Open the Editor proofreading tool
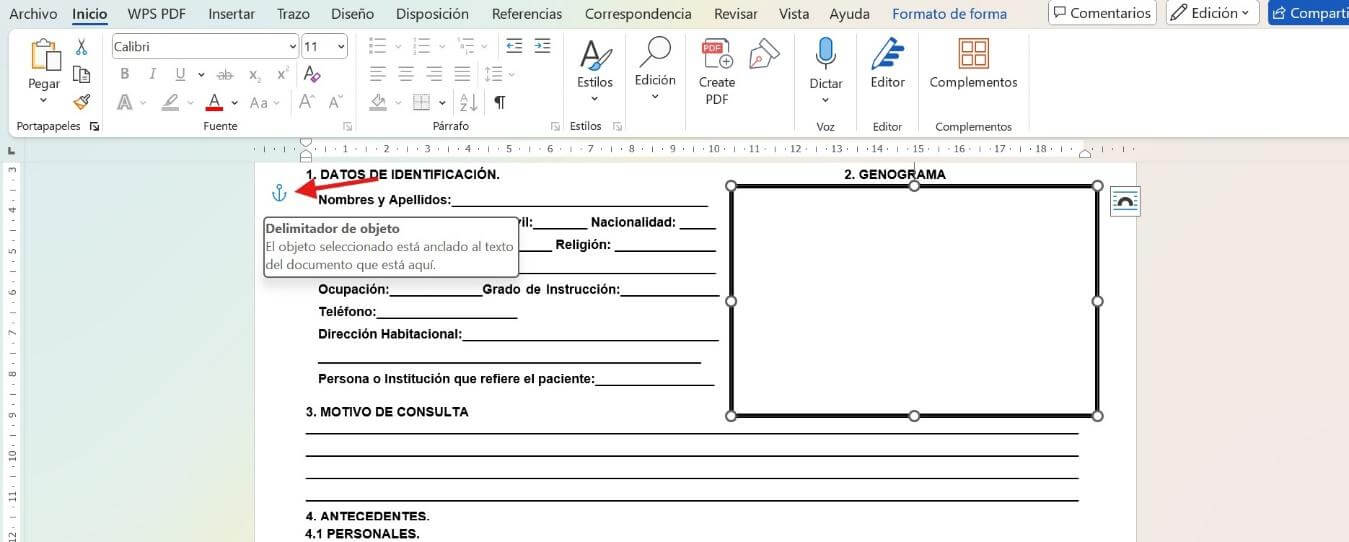1349x542 pixels. coord(887,54)
